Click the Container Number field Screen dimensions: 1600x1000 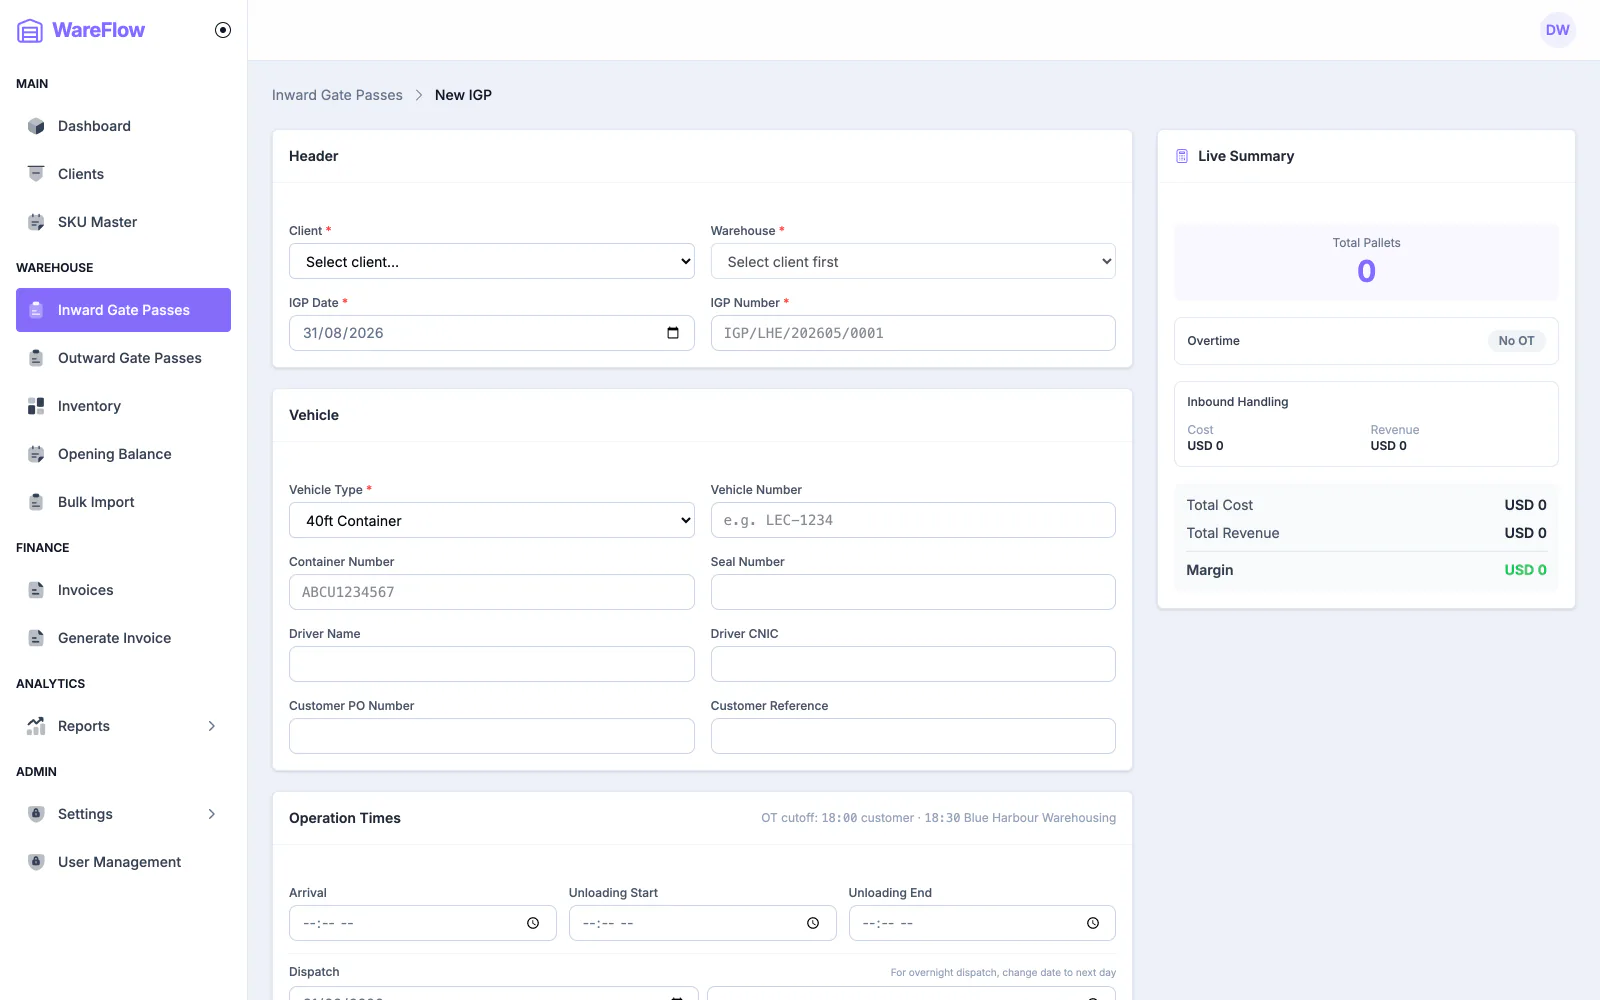(492, 592)
